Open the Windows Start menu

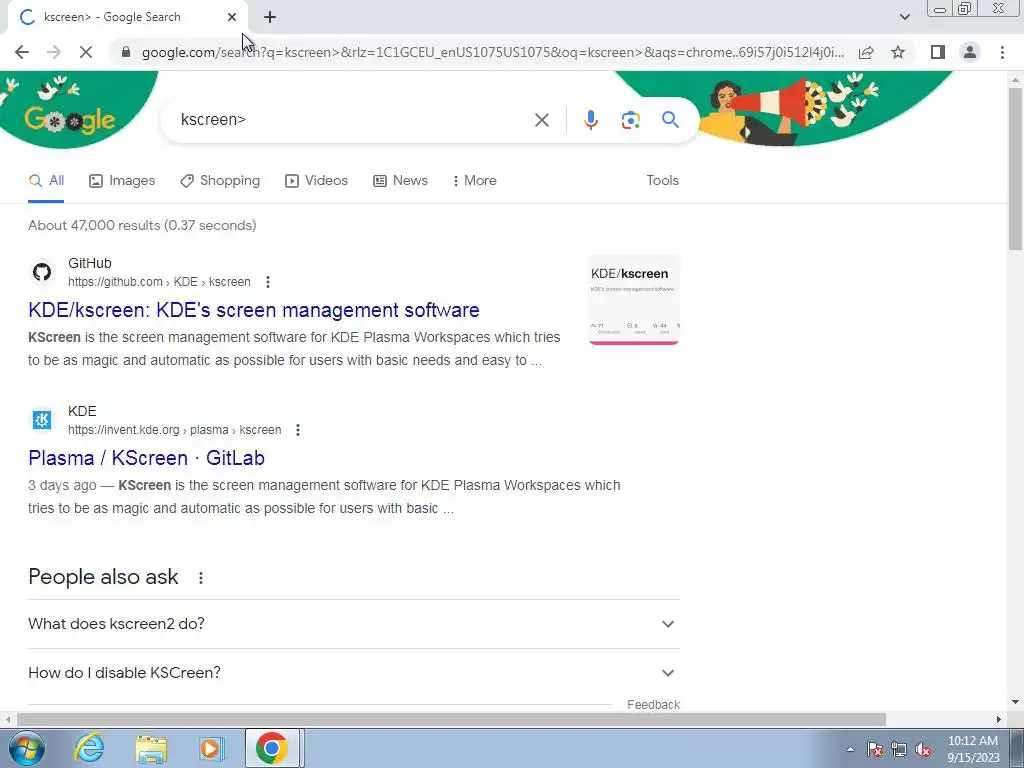tap(25, 748)
